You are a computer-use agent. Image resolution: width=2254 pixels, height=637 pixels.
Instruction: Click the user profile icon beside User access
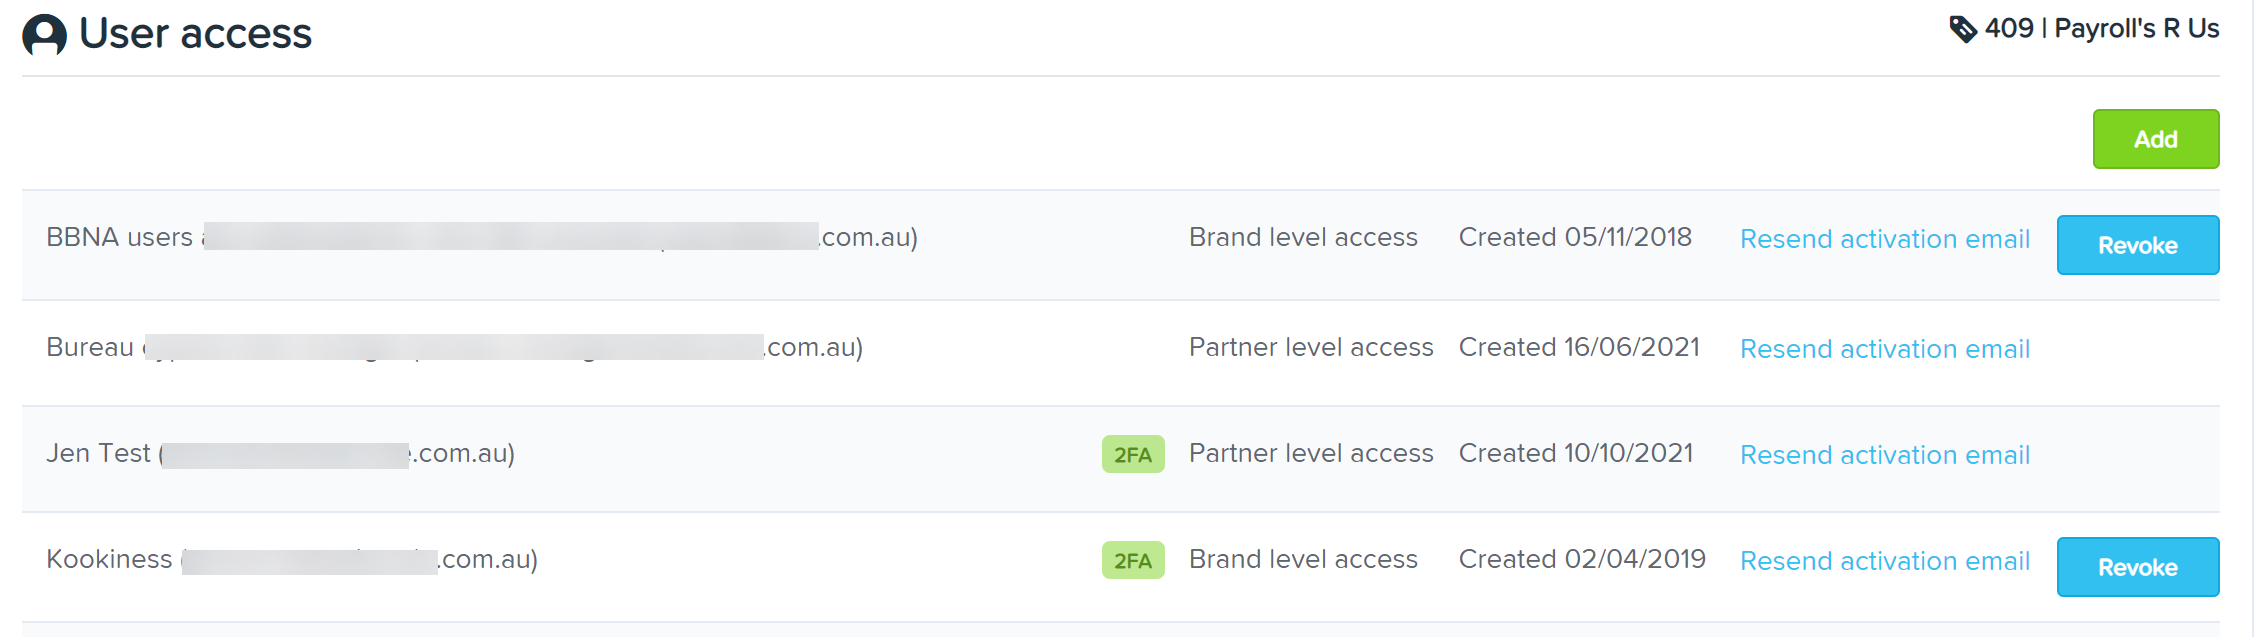44,35
